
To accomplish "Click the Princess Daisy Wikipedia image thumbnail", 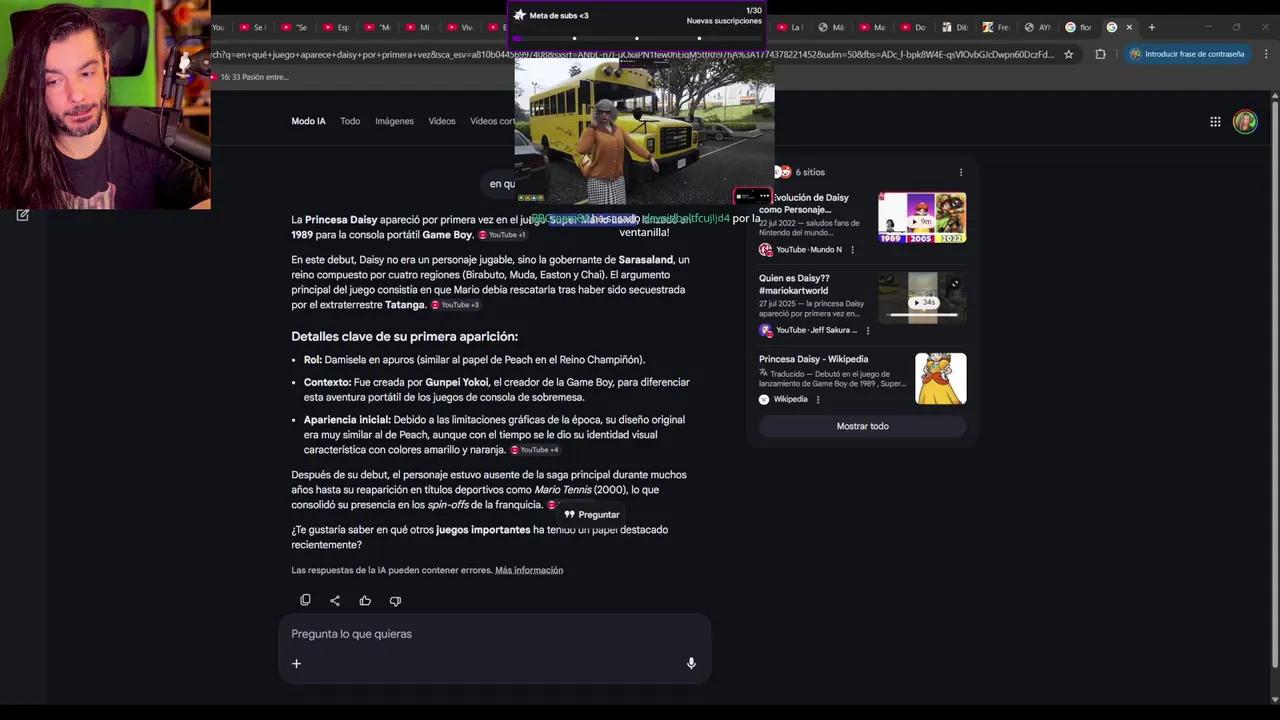I will pos(940,378).
